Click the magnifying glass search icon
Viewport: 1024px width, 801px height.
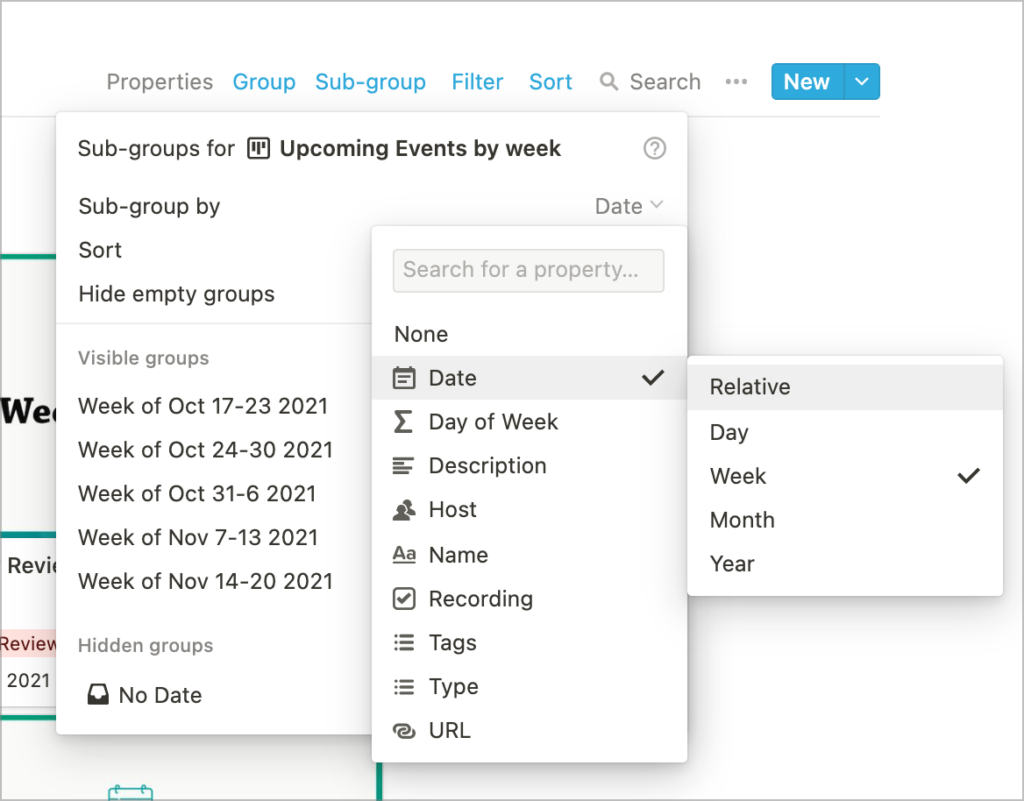click(x=609, y=82)
